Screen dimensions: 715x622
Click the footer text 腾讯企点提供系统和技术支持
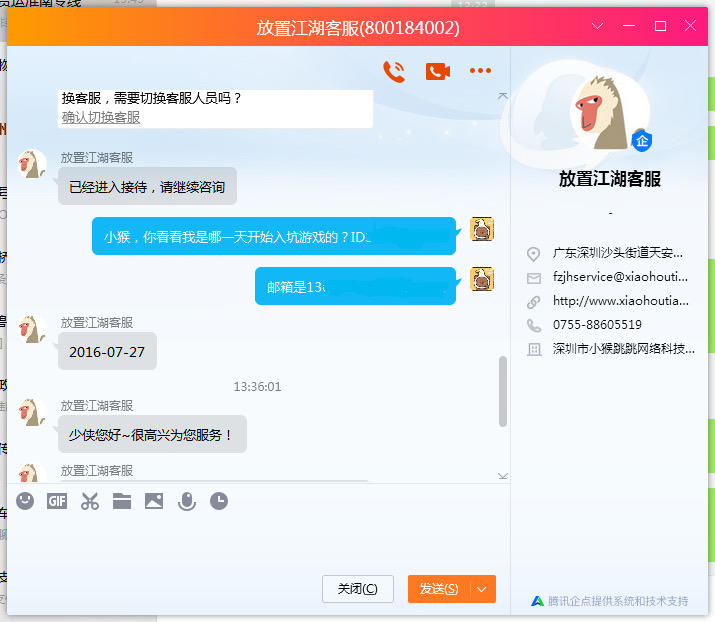coord(618,601)
